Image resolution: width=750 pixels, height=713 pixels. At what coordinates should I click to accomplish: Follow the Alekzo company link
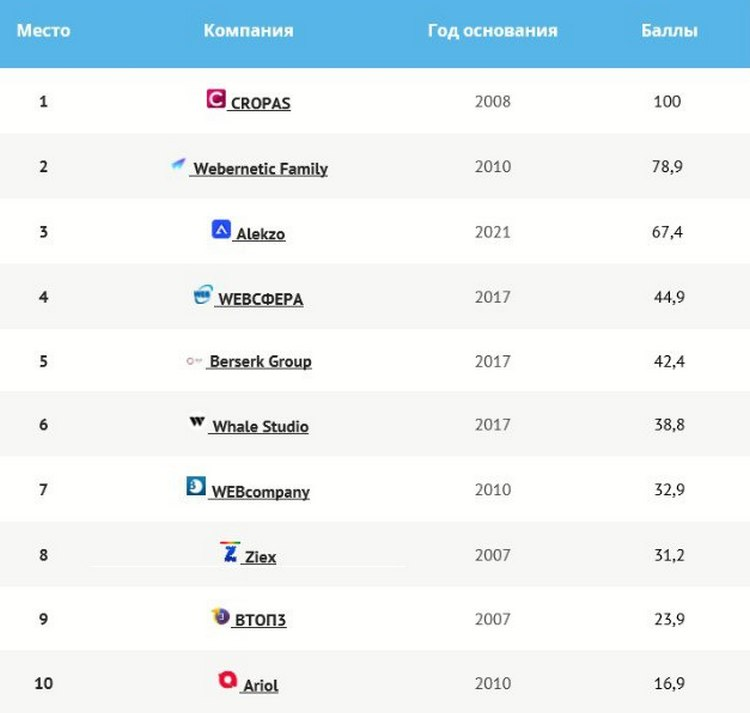[x=260, y=234]
